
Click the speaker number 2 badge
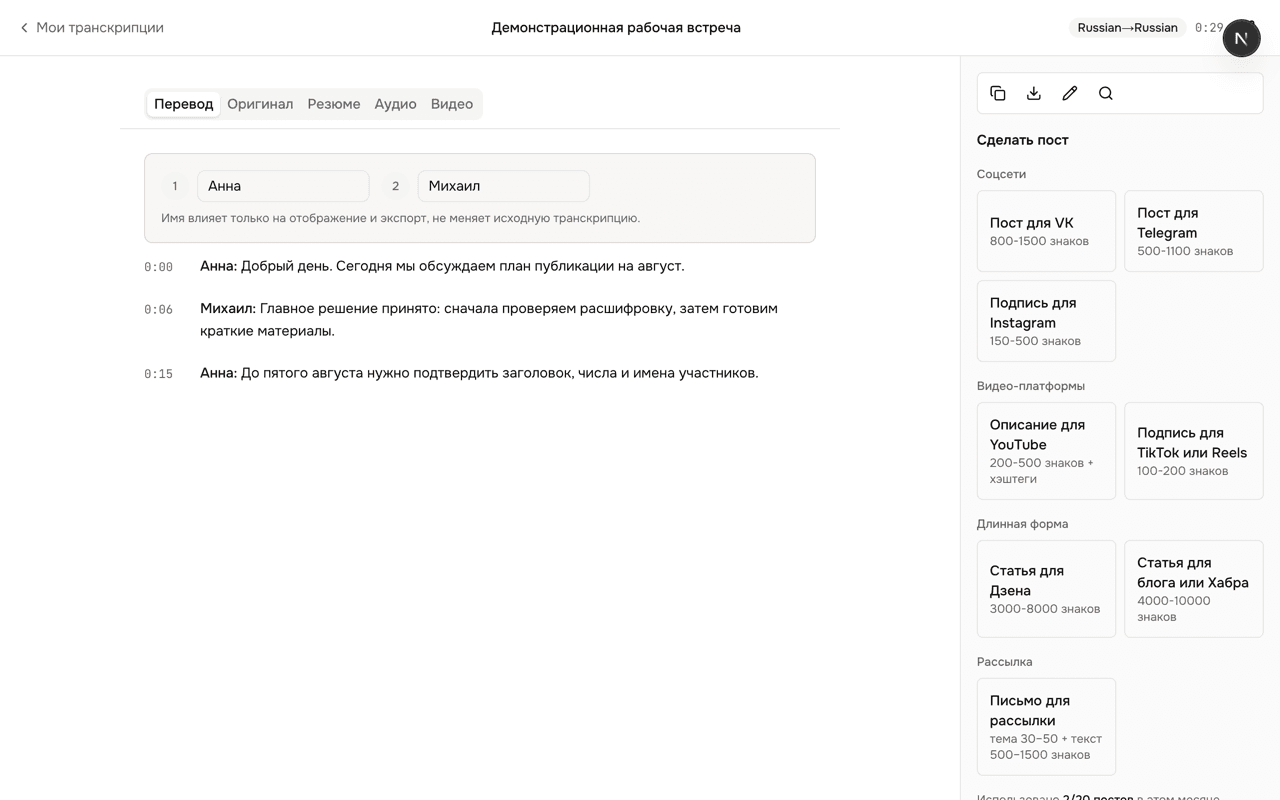pyautogui.click(x=395, y=186)
